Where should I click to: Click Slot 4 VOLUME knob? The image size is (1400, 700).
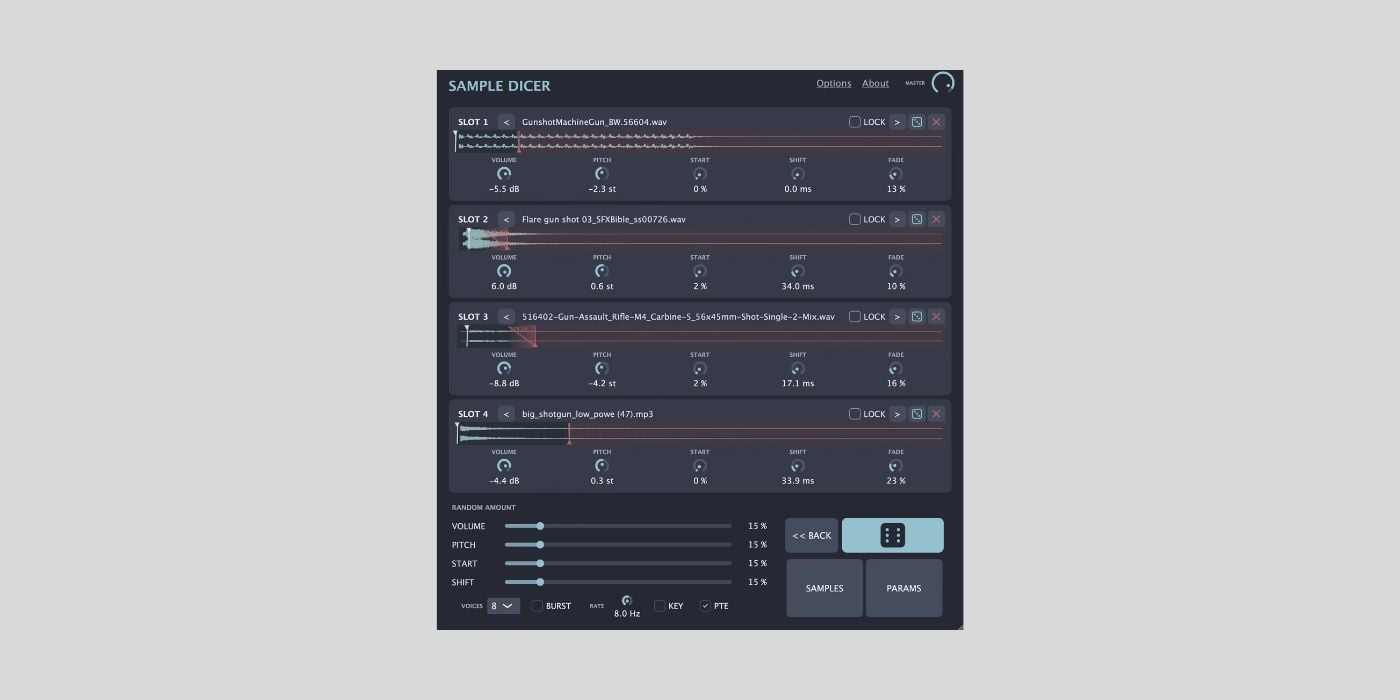tap(504, 466)
